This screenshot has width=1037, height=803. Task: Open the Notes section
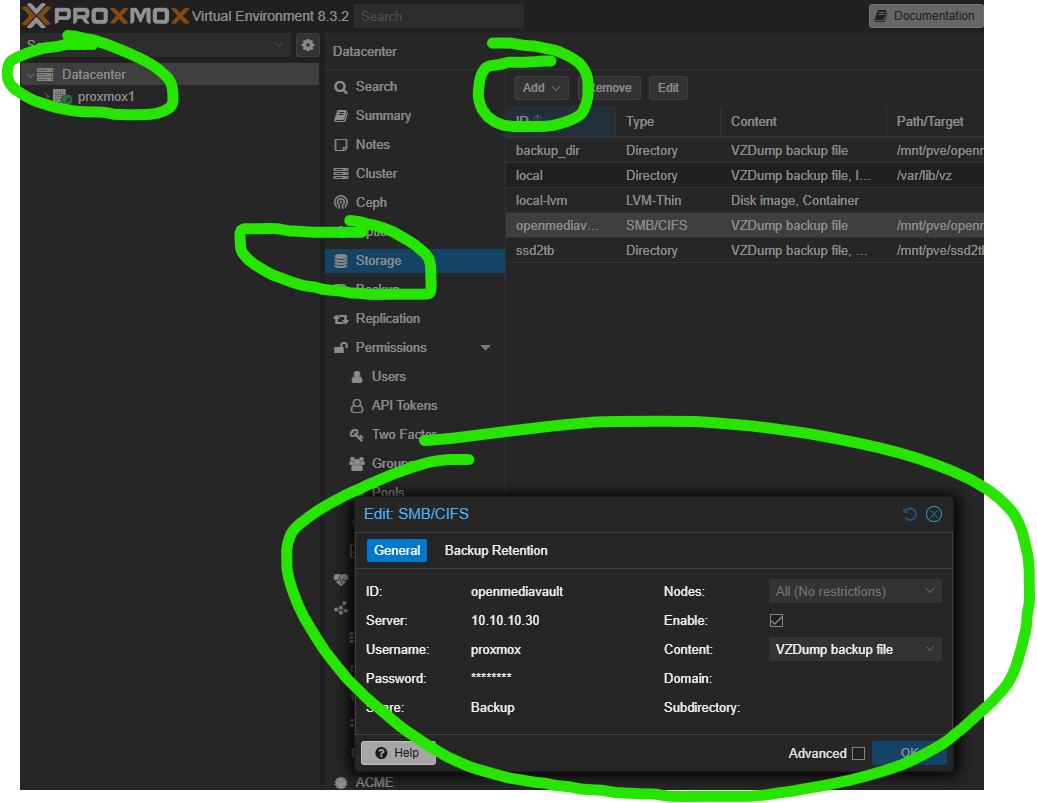(372, 144)
